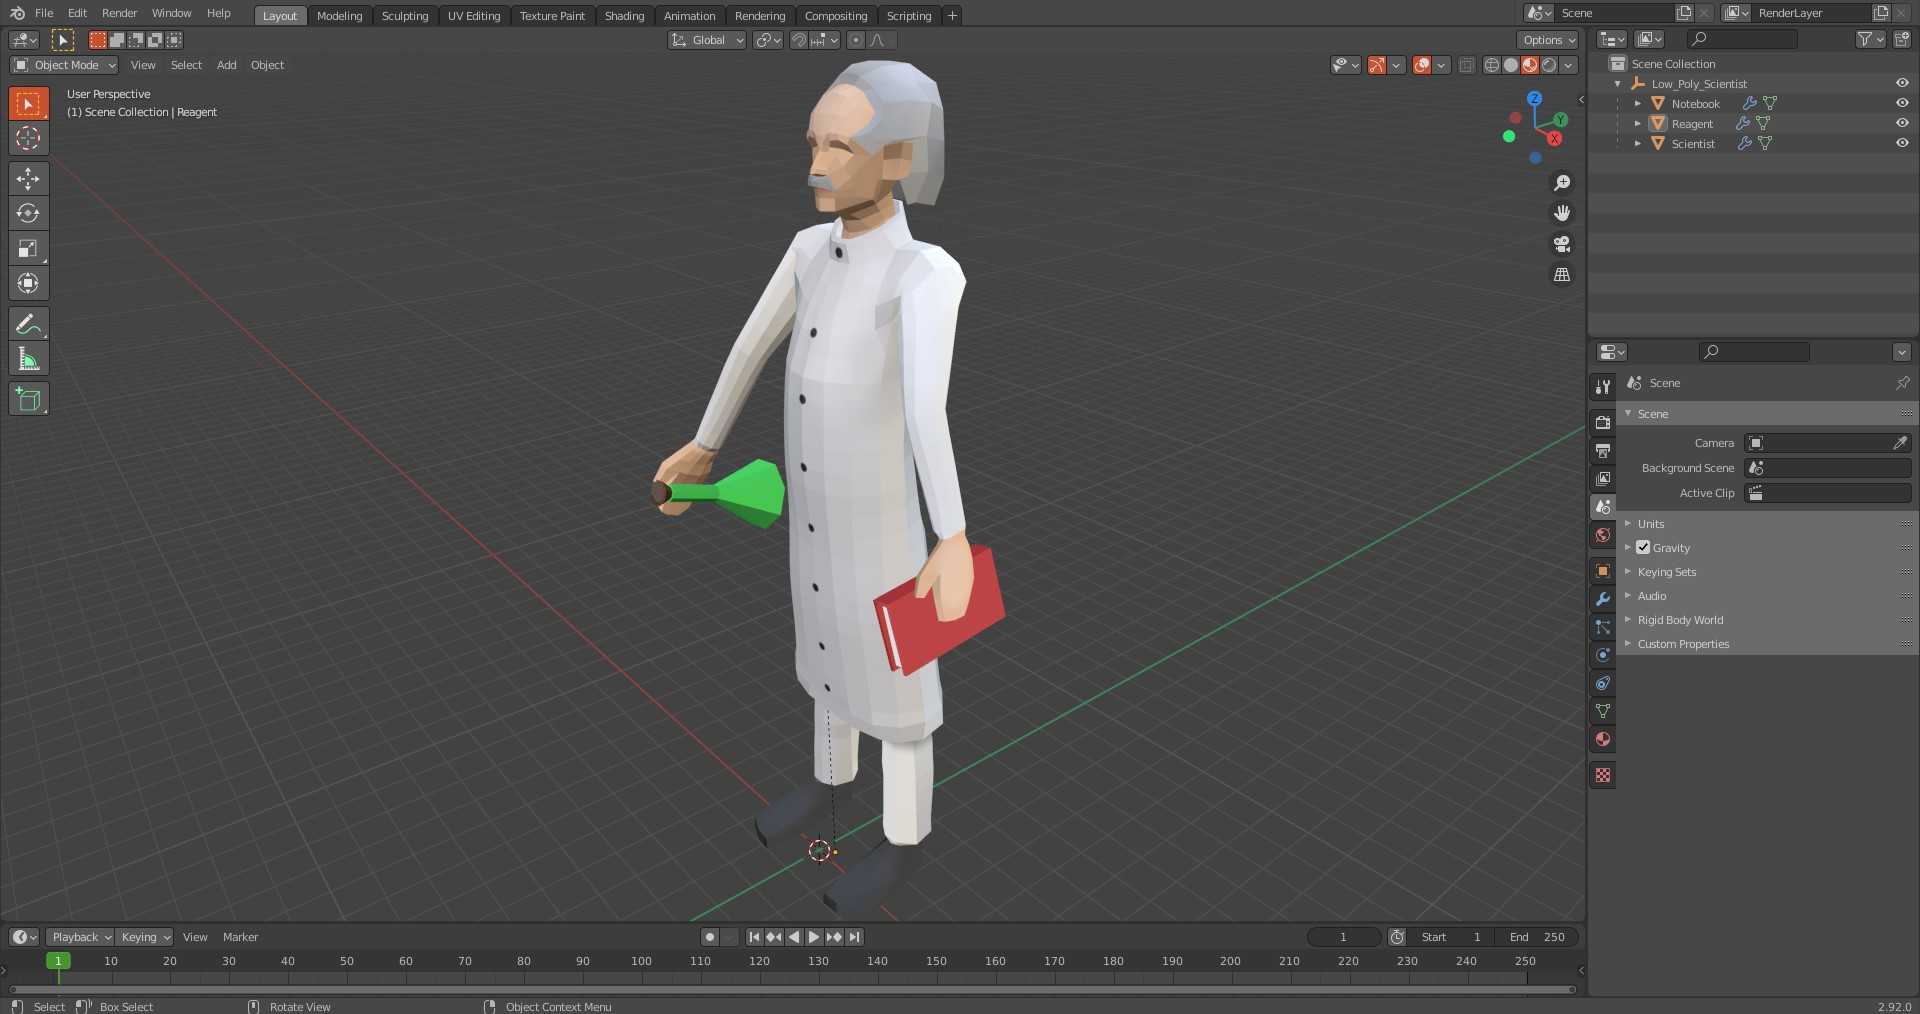Open Material properties tab

coord(1603,739)
